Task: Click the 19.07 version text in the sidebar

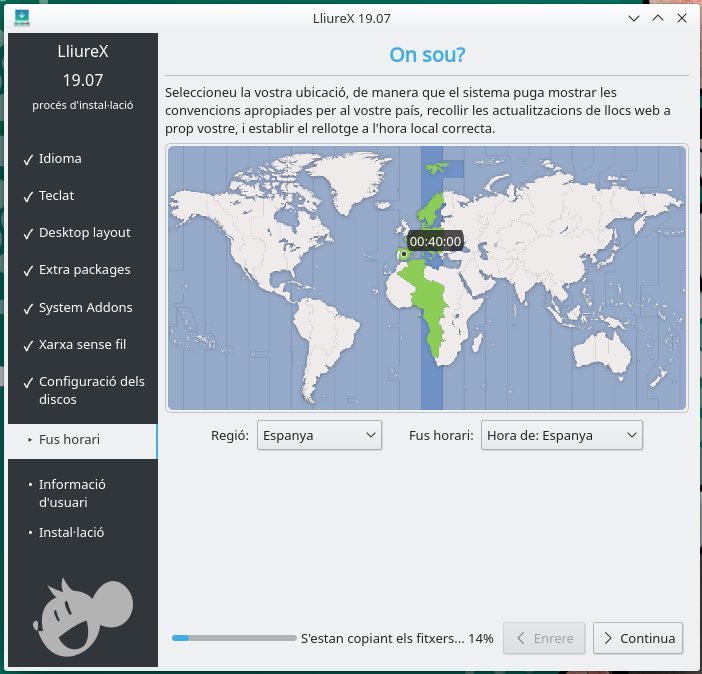Action: click(83, 80)
